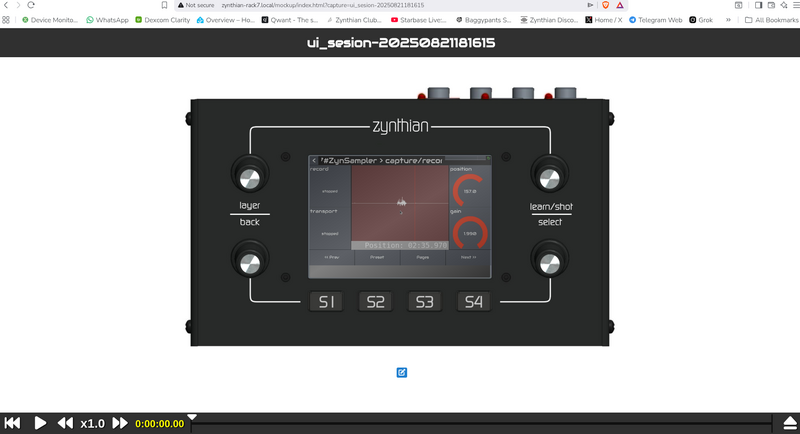Click the << Prev button on the screen
Screen dimensions: 800x434
point(332,257)
